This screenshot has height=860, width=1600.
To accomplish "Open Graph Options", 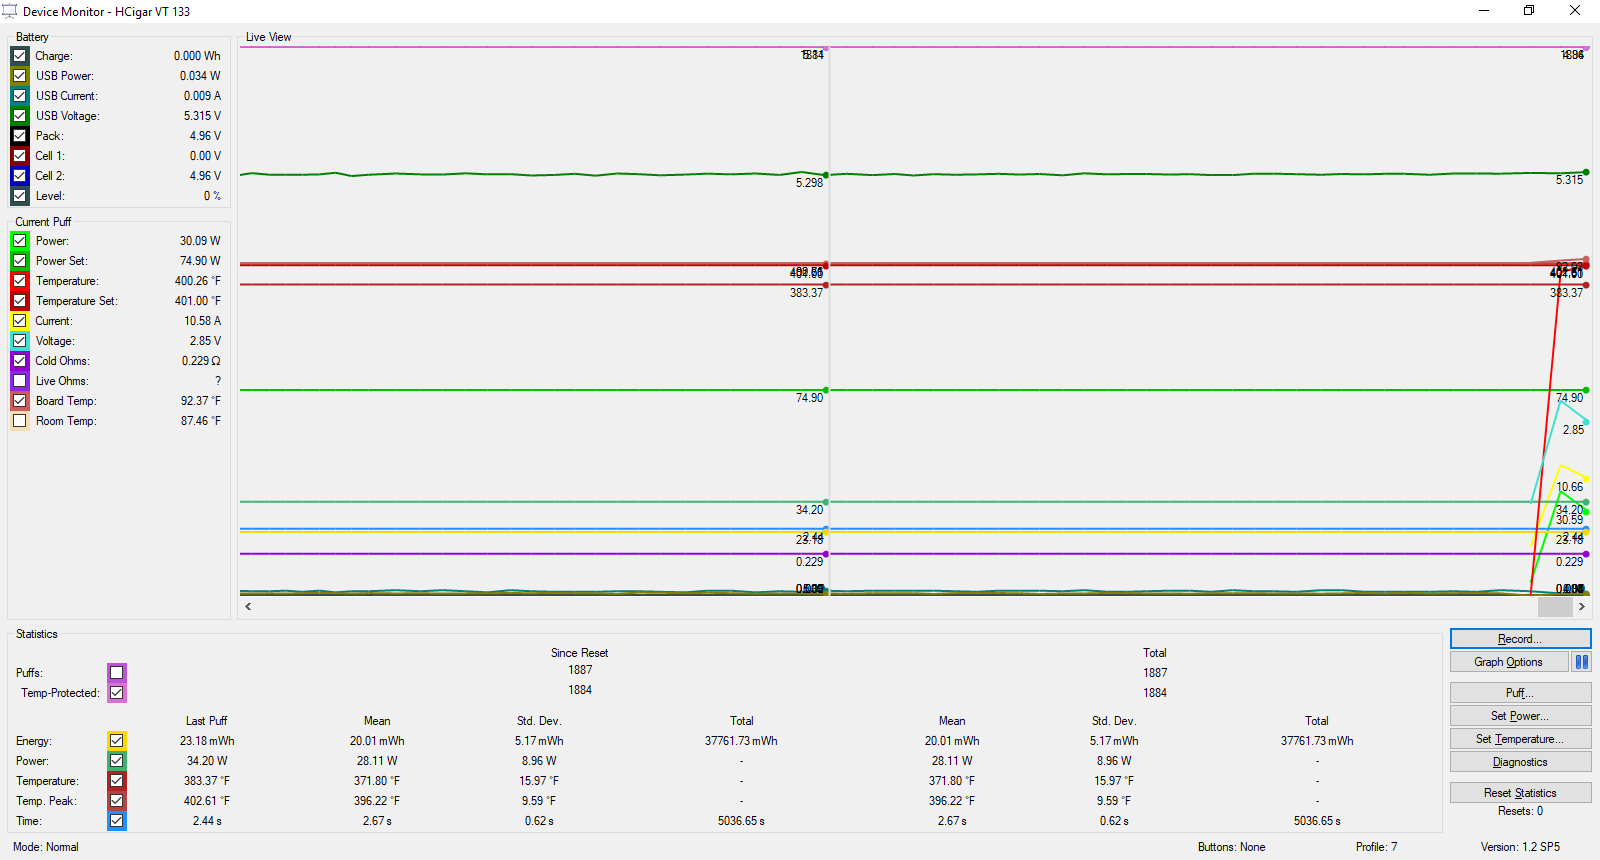I will coord(1508,662).
